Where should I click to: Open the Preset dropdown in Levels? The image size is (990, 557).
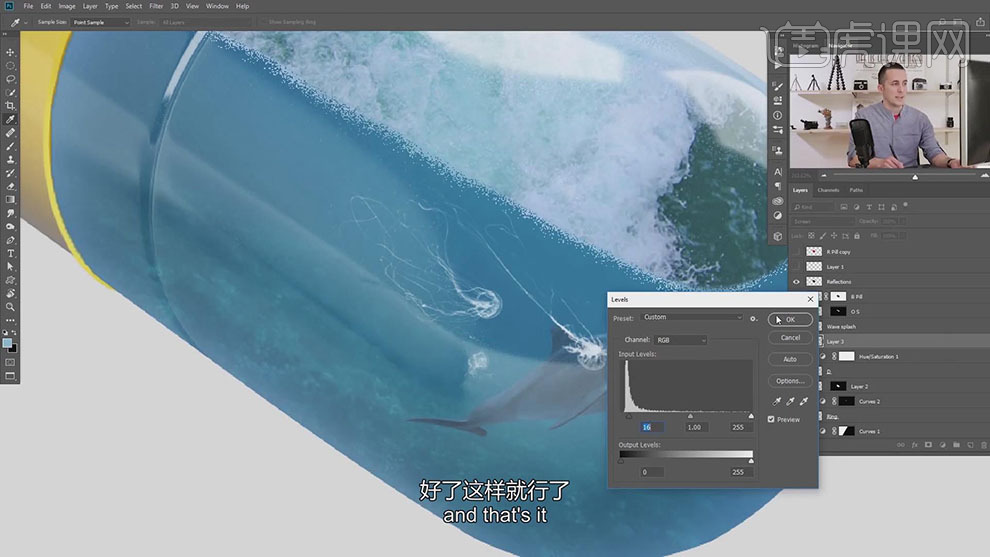[692, 318]
